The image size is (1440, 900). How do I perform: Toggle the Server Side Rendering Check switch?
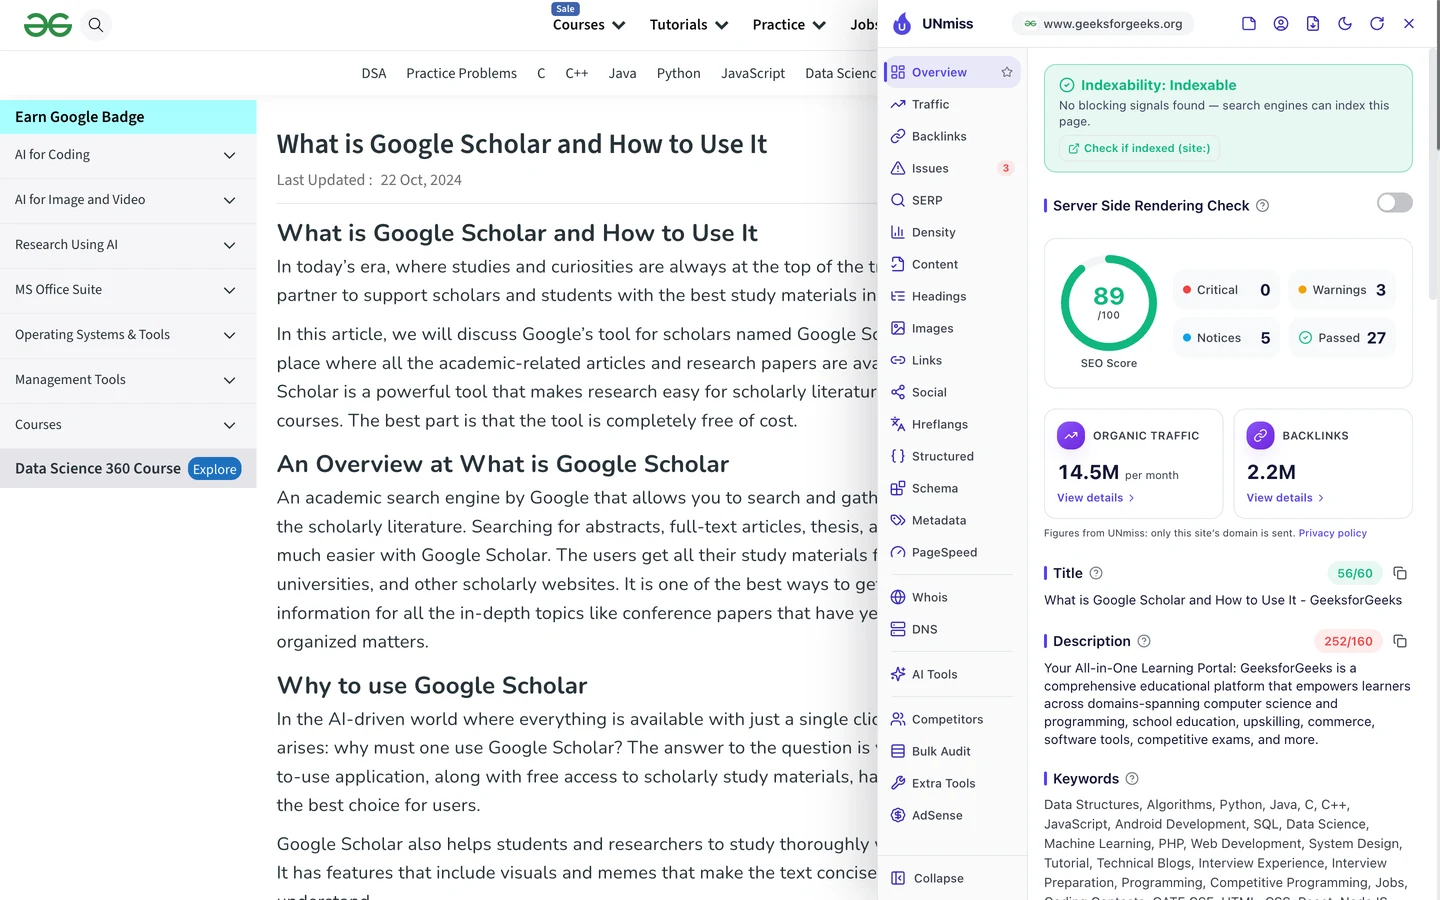(x=1395, y=203)
